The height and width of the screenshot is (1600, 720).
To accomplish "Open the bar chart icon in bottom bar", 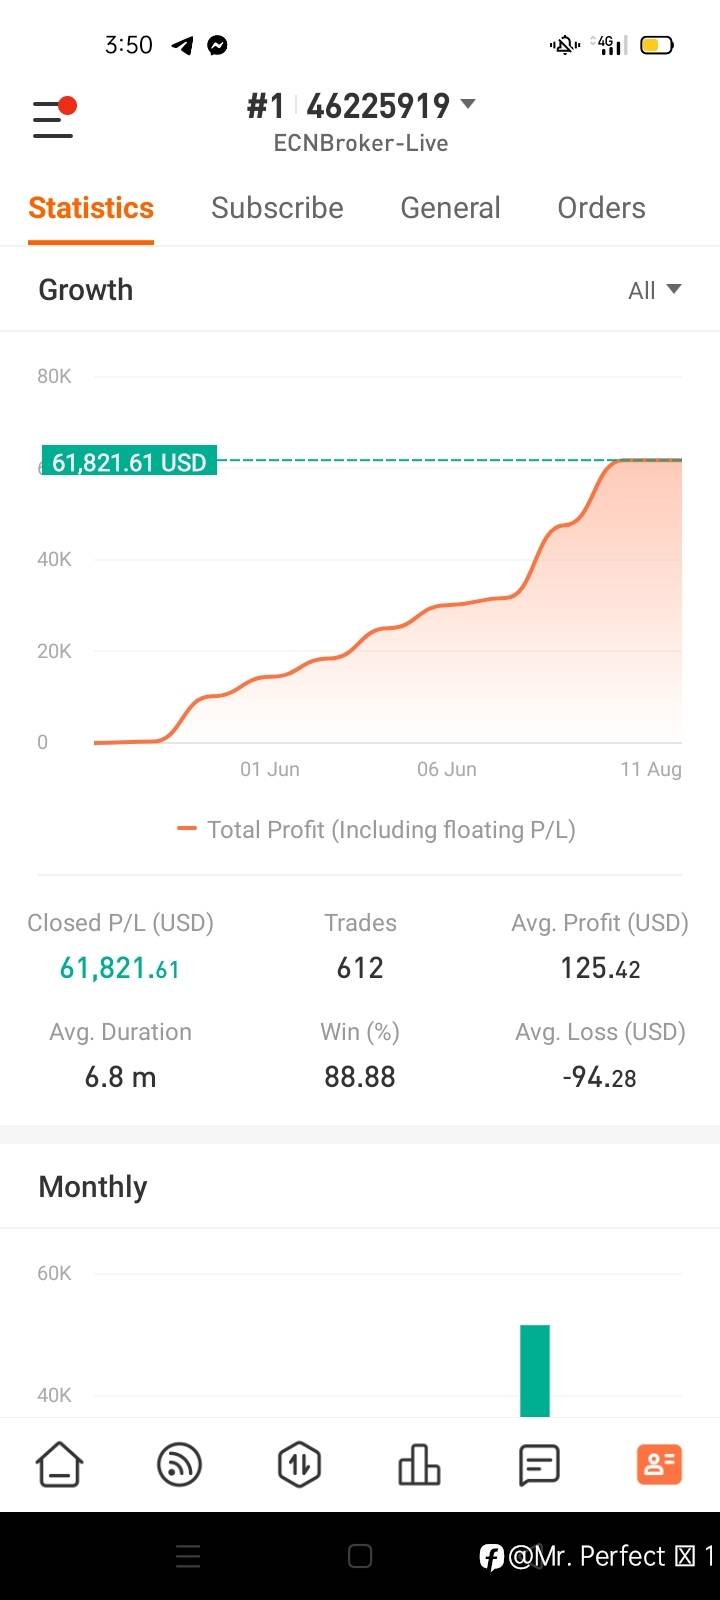I will coord(419,1465).
